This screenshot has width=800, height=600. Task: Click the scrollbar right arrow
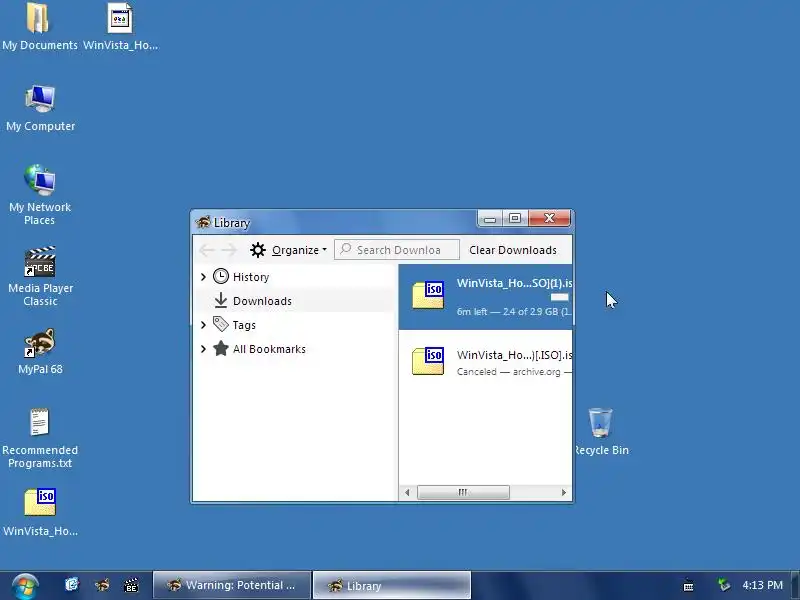563,492
